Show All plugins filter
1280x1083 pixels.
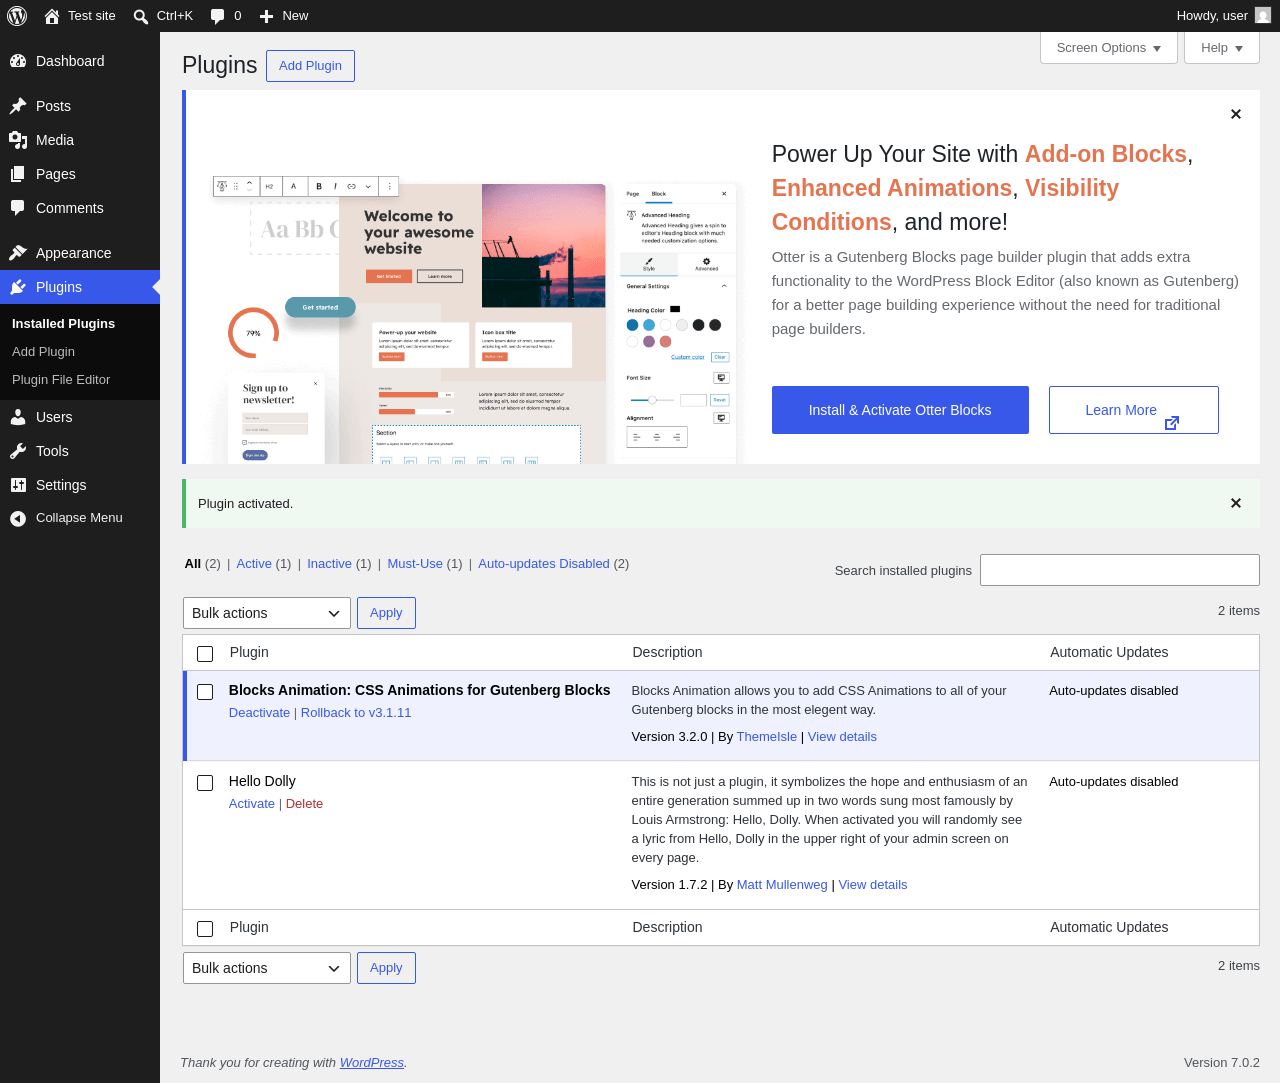[x=193, y=564]
